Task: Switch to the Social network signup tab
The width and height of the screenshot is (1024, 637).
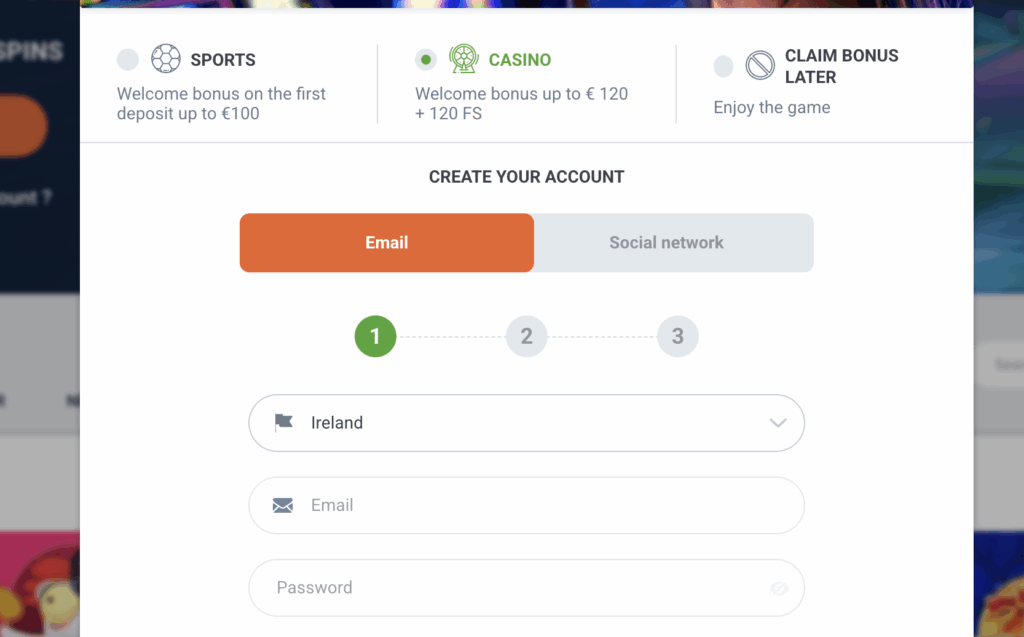Action: (666, 242)
